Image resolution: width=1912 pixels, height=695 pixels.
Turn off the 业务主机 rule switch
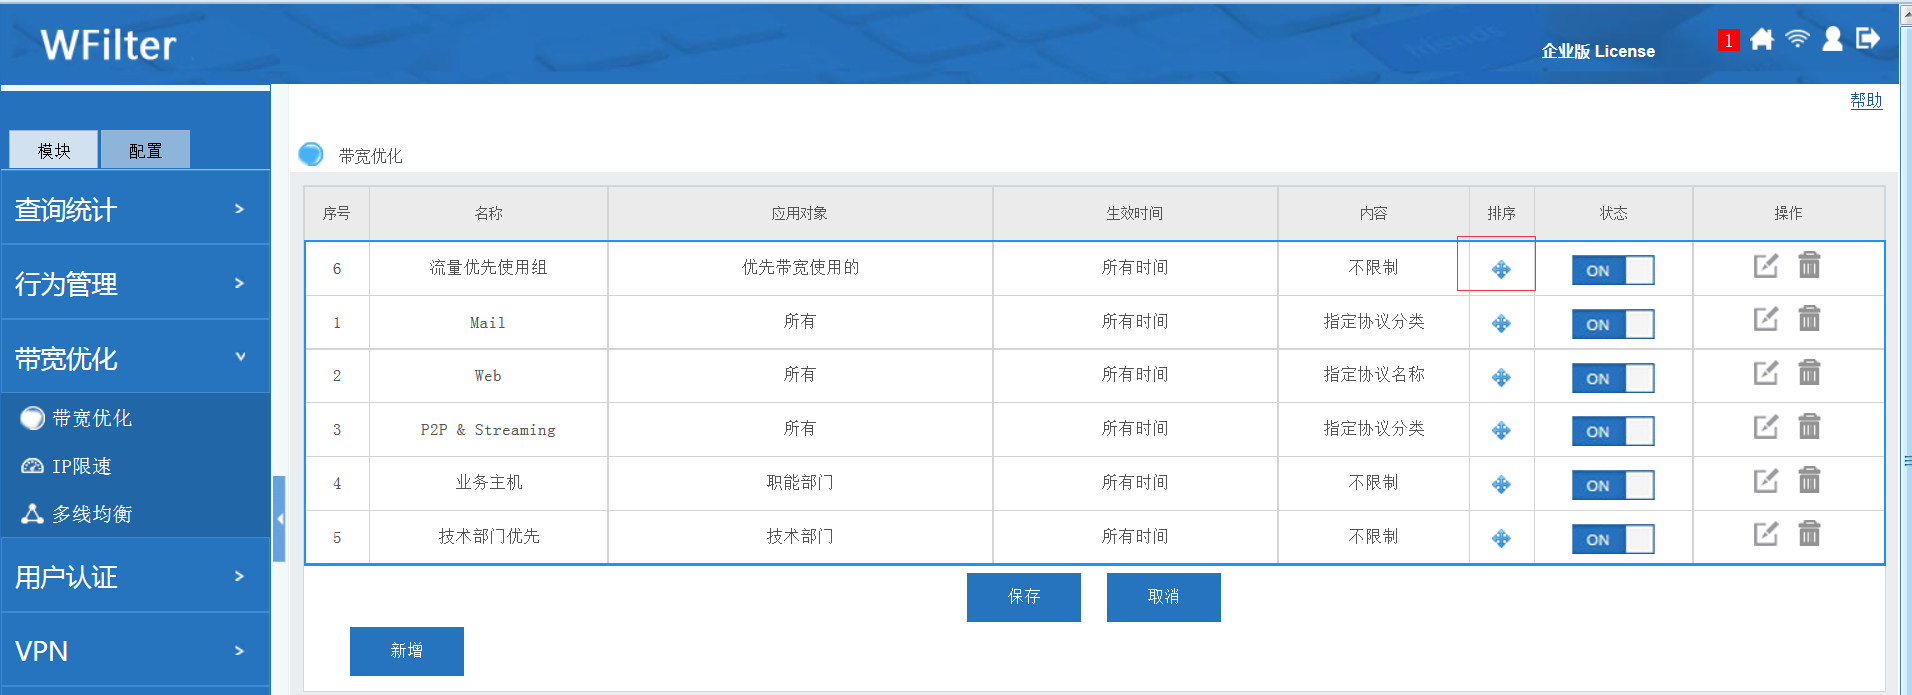[x=1612, y=485]
